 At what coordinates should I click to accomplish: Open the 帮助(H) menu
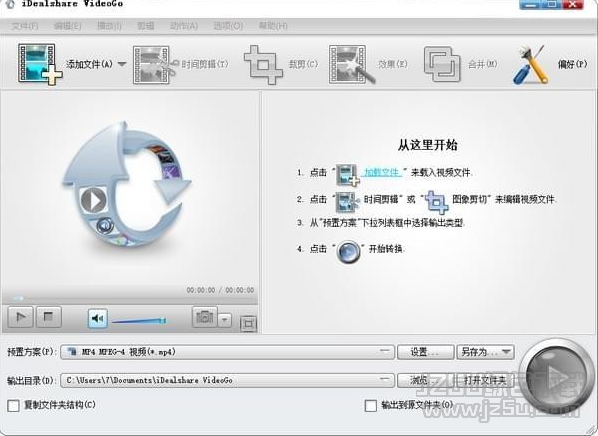pos(273,26)
